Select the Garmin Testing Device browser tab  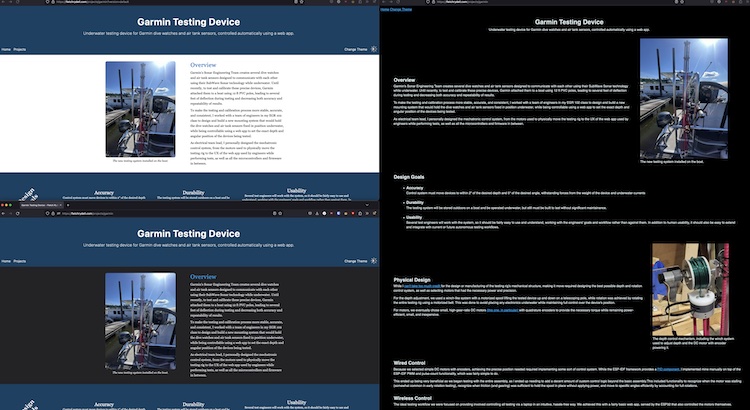tap(40, 205)
